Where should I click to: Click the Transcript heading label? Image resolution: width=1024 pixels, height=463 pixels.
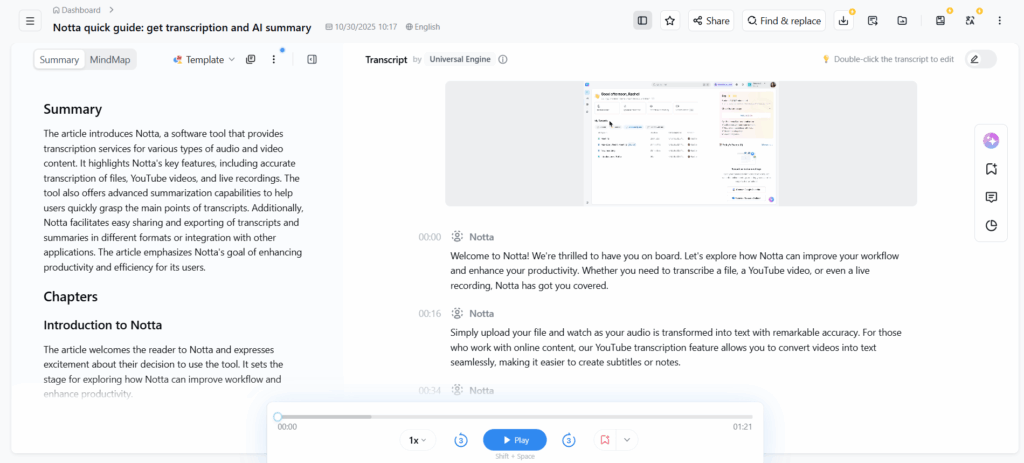(386, 59)
